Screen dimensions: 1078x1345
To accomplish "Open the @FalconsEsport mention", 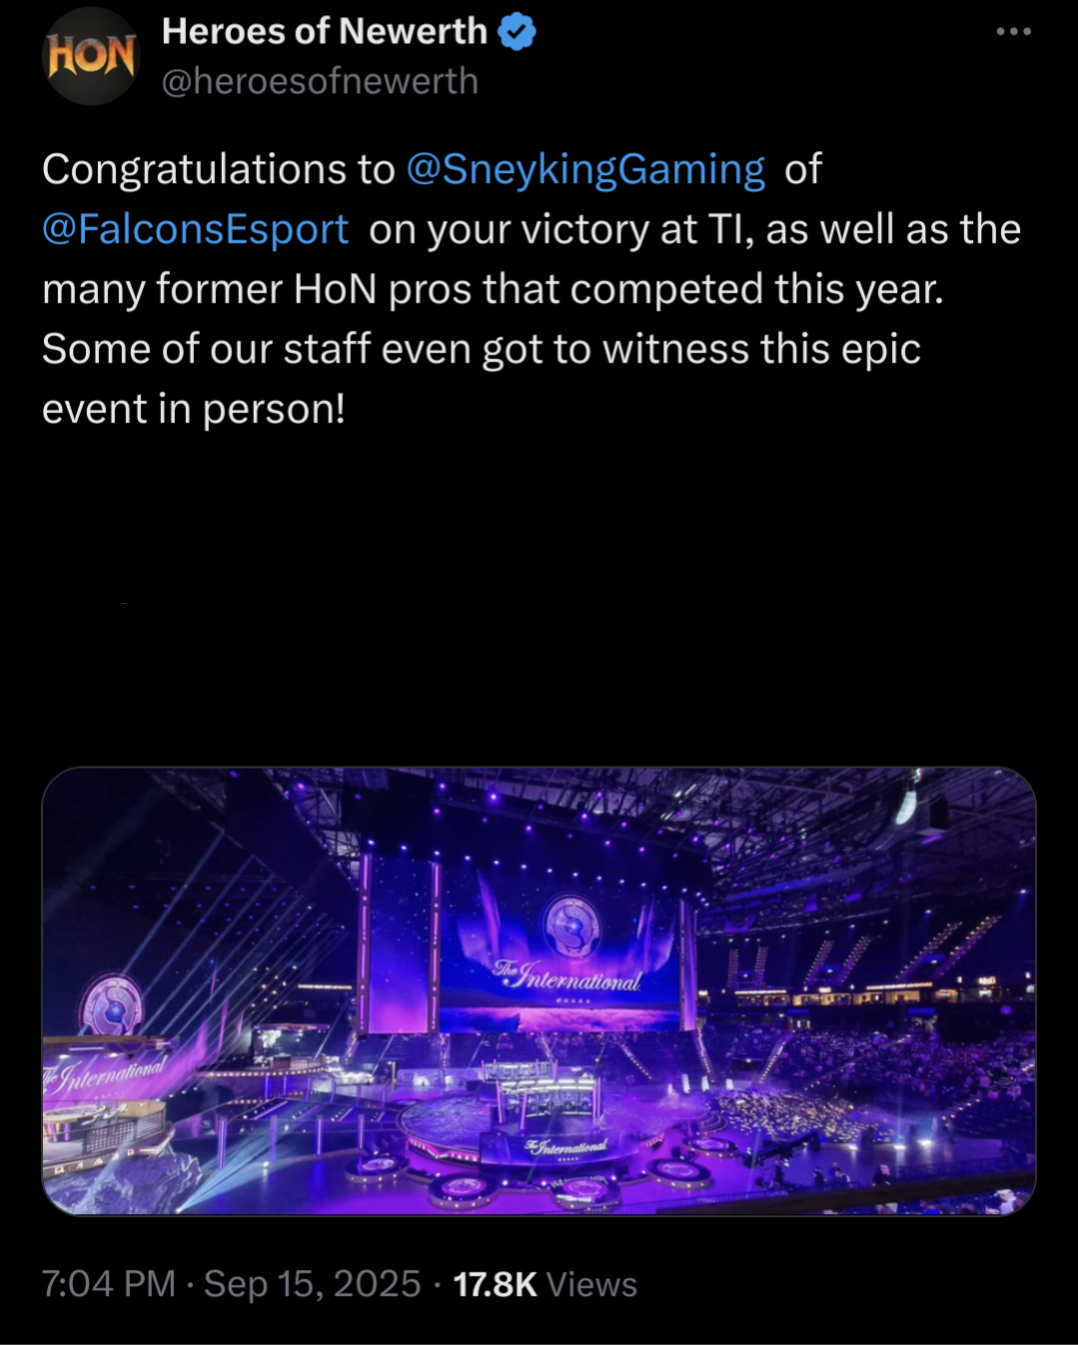I will (x=195, y=229).
